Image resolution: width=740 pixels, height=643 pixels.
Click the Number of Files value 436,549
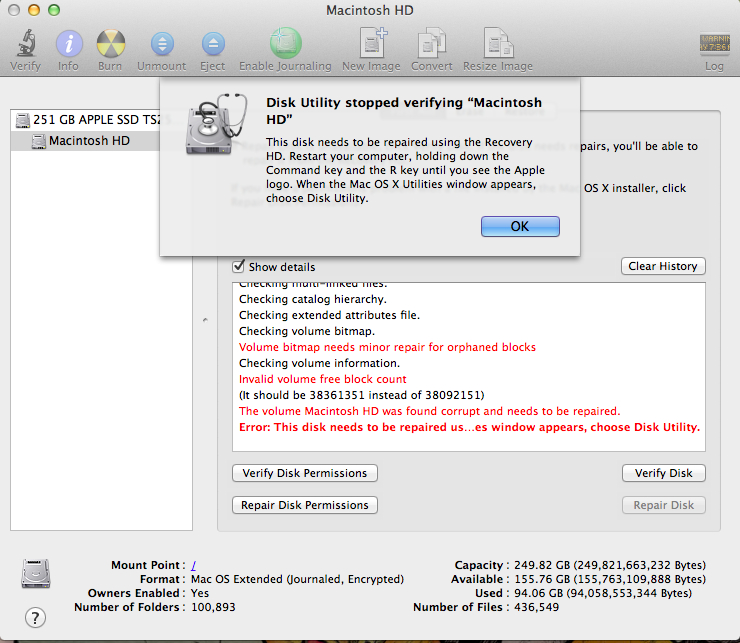coord(536,607)
